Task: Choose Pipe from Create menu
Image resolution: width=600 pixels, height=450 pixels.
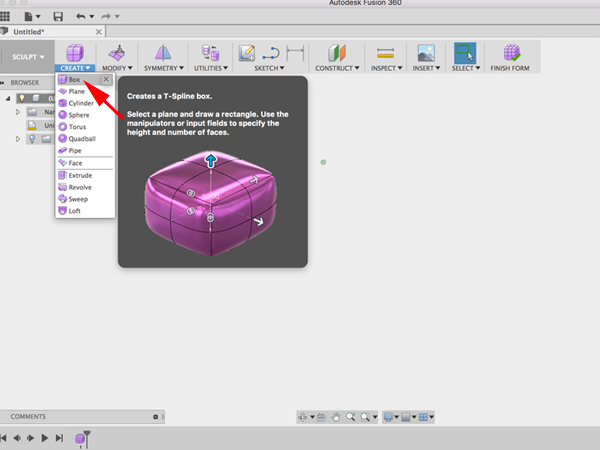Action: 85,150
